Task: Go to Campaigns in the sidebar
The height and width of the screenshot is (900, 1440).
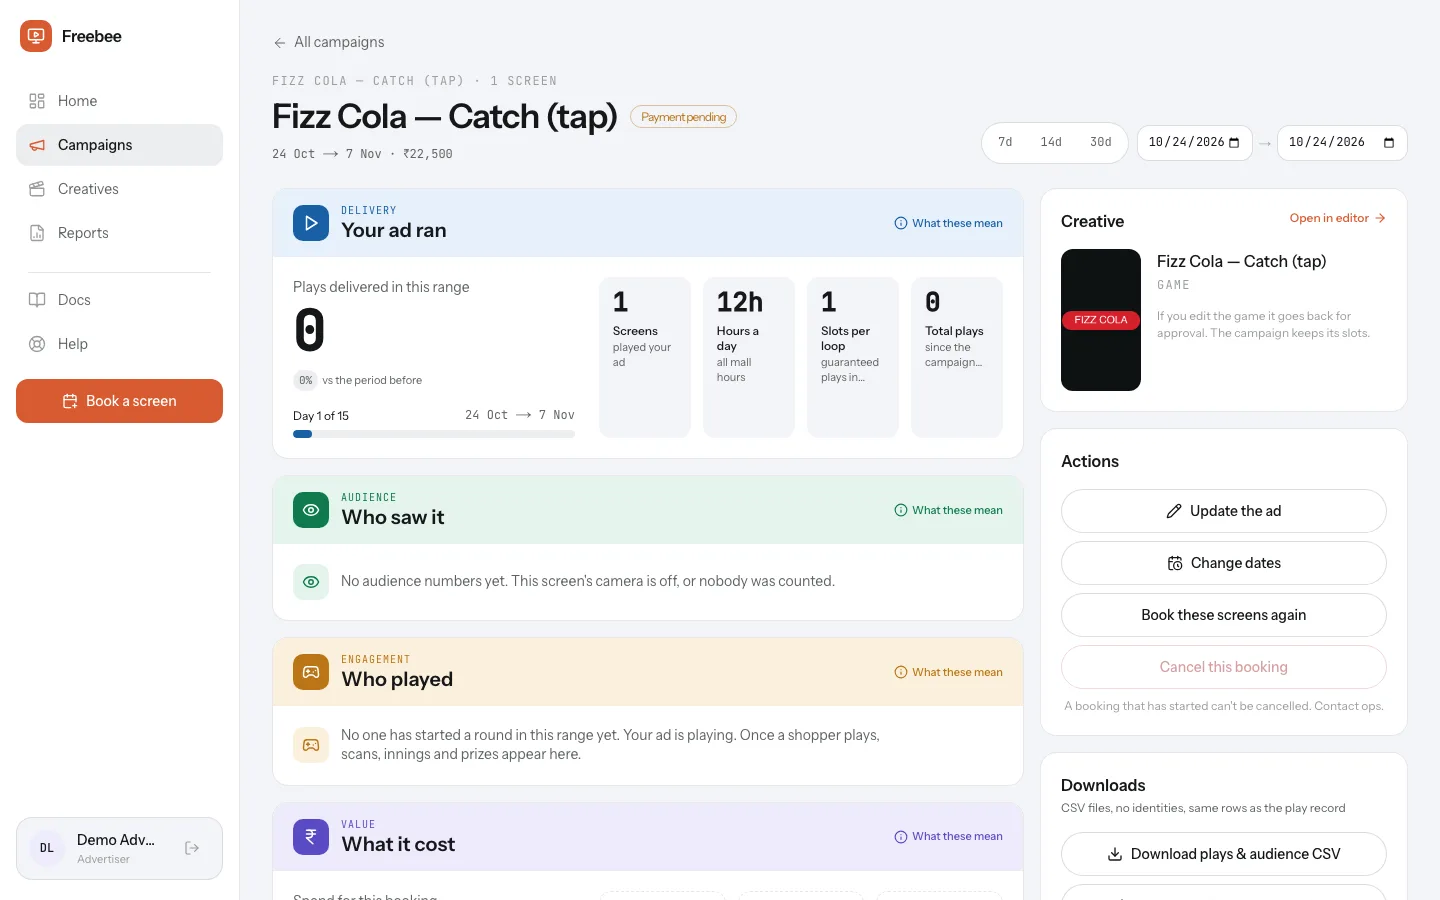Action: (119, 145)
